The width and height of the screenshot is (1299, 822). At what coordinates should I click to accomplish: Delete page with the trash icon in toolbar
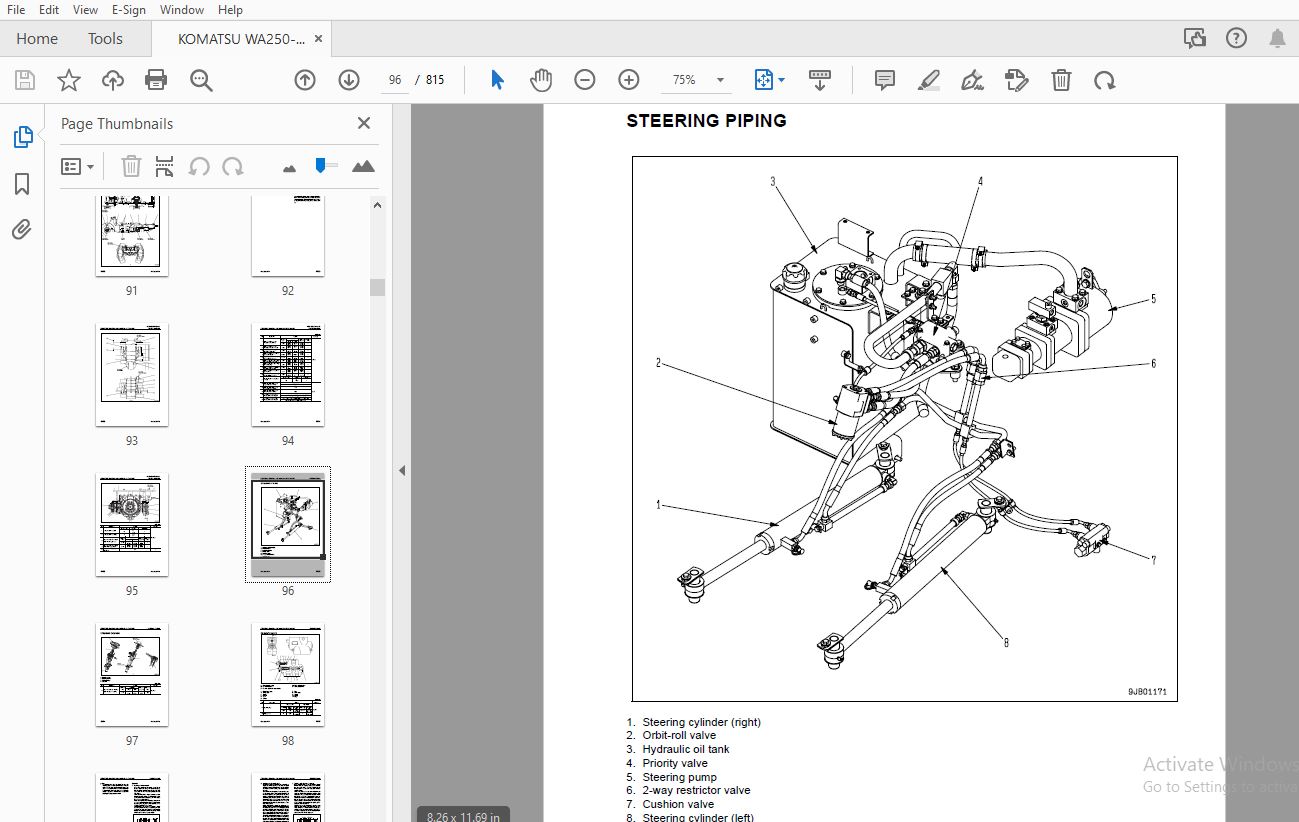1061,80
